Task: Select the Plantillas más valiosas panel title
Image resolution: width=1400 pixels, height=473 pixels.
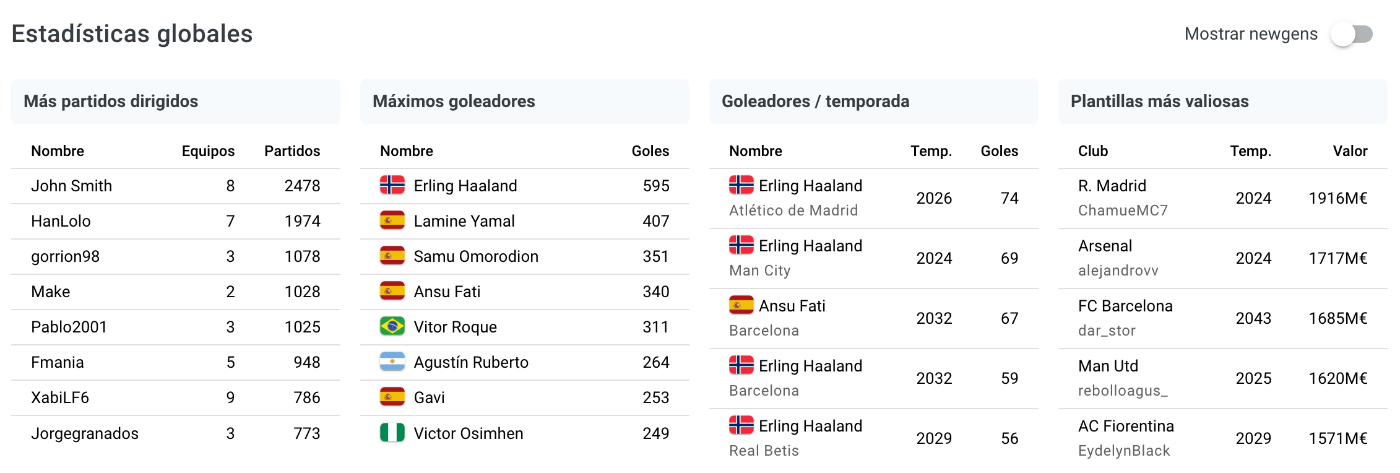Action: click(1160, 101)
